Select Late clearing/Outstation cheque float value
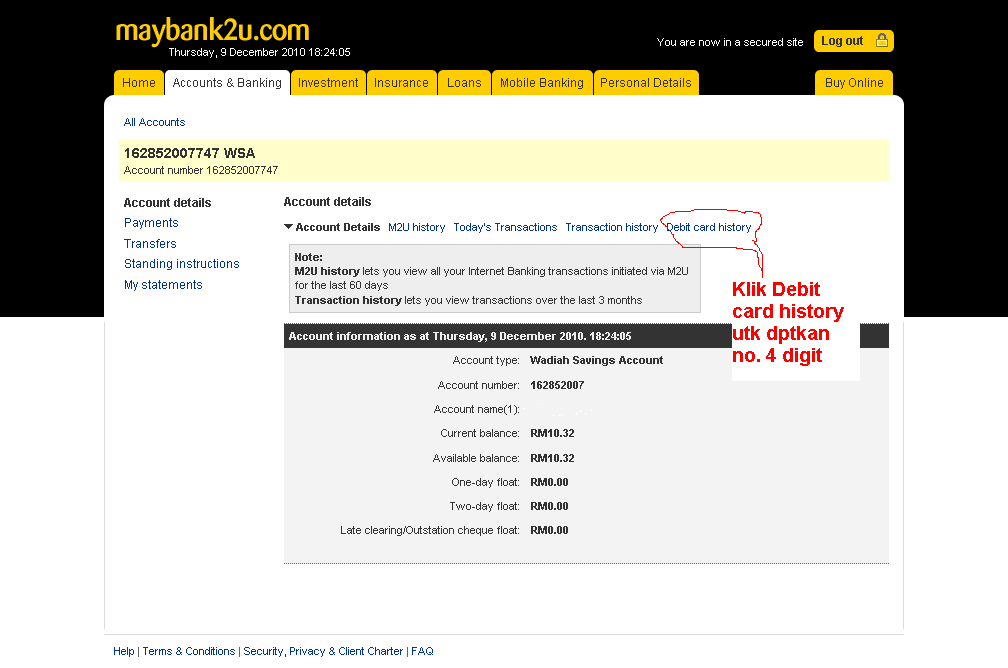The height and width of the screenshot is (668, 1008). 549,530
